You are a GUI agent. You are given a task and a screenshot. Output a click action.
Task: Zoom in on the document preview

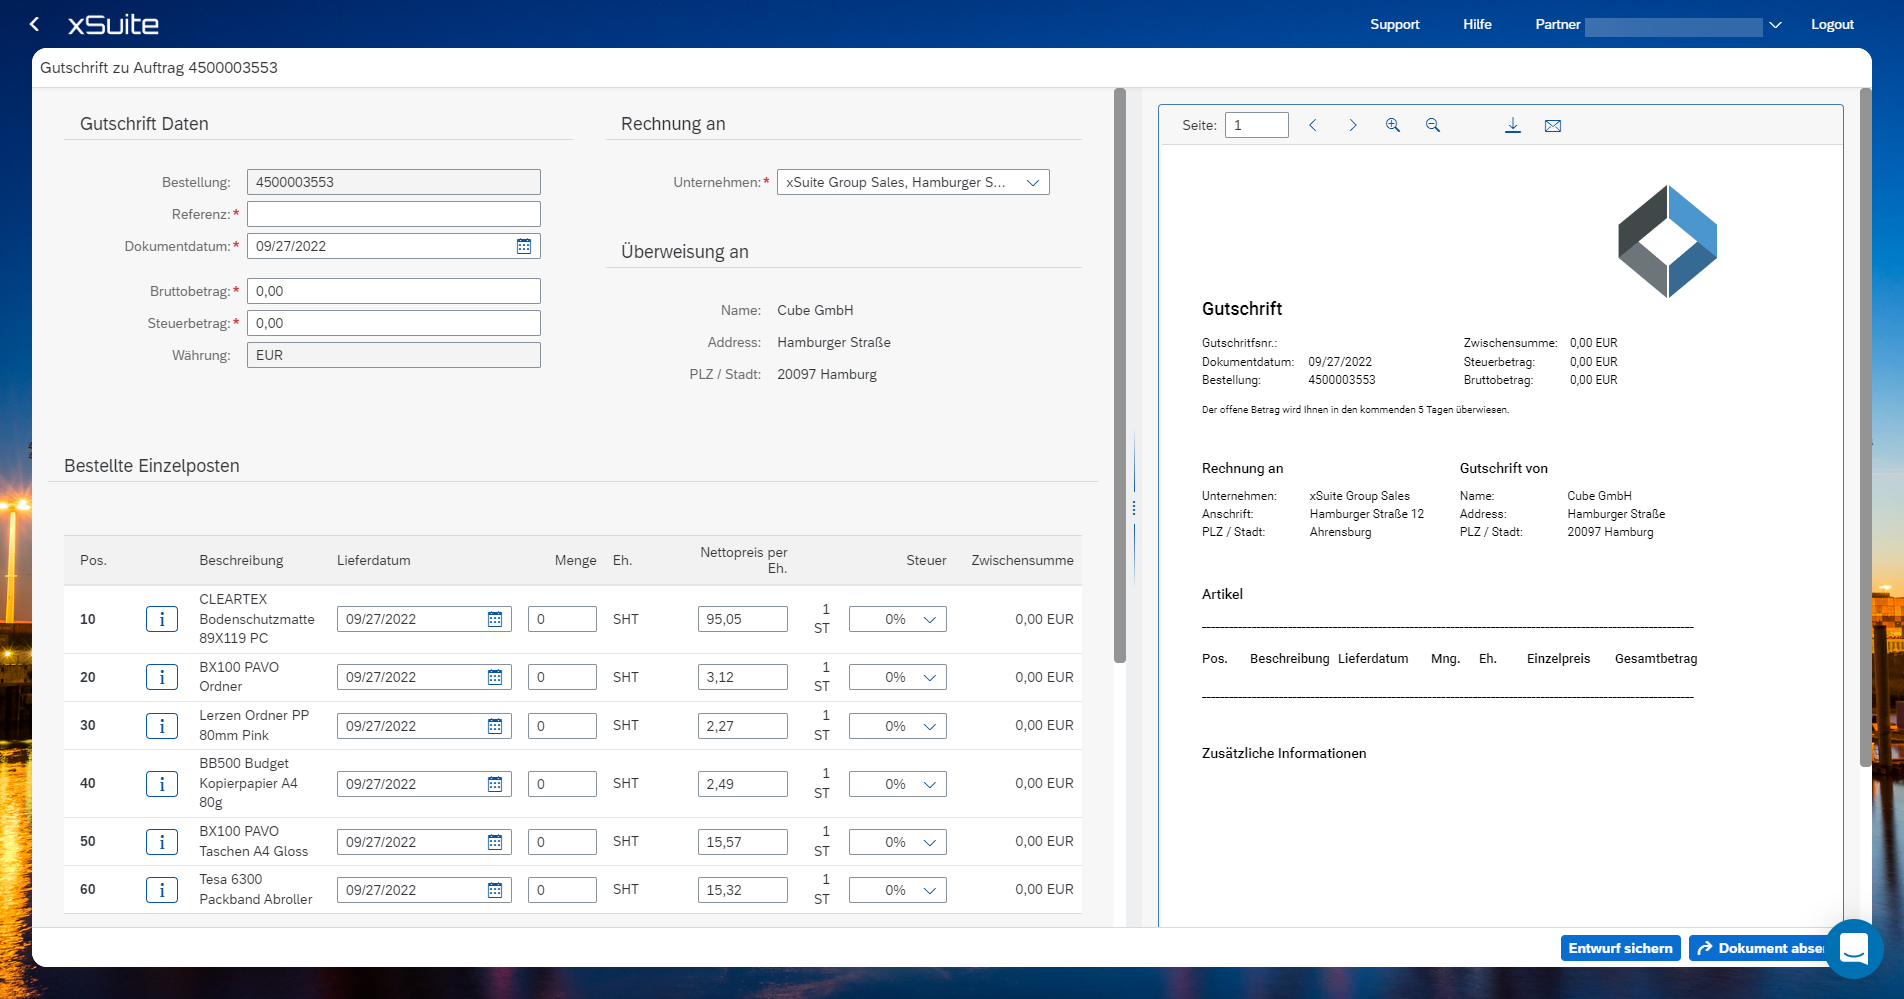[x=1392, y=125]
